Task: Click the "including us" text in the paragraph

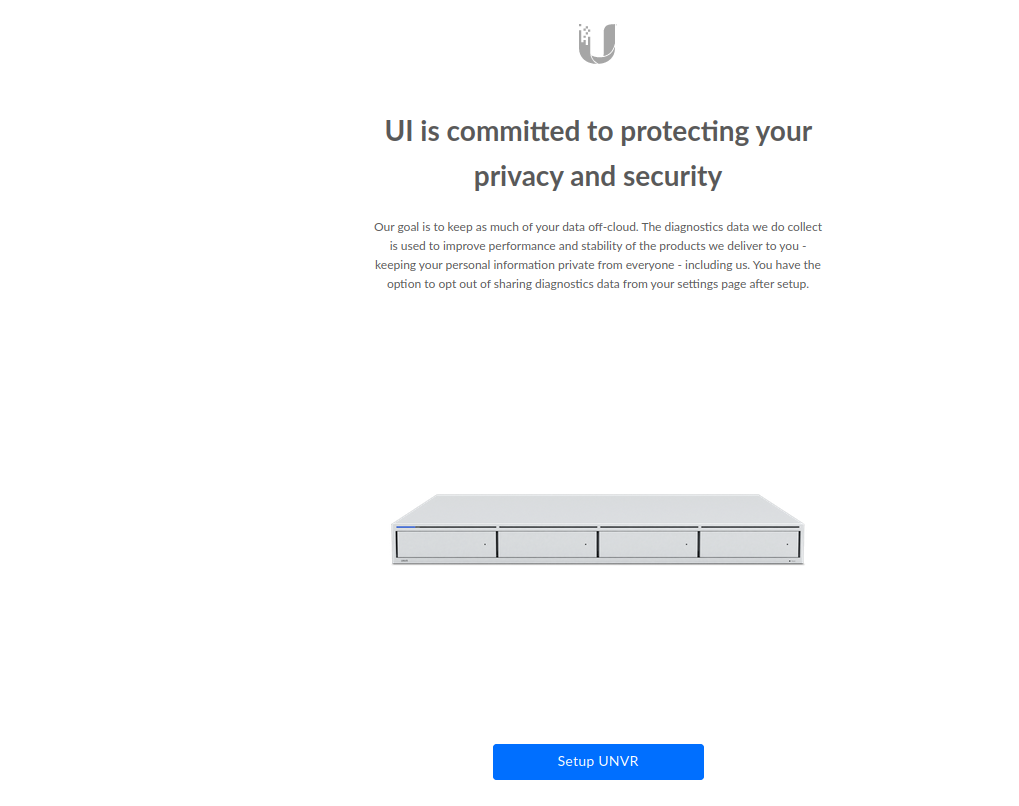Action: click(x=717, y=265)
